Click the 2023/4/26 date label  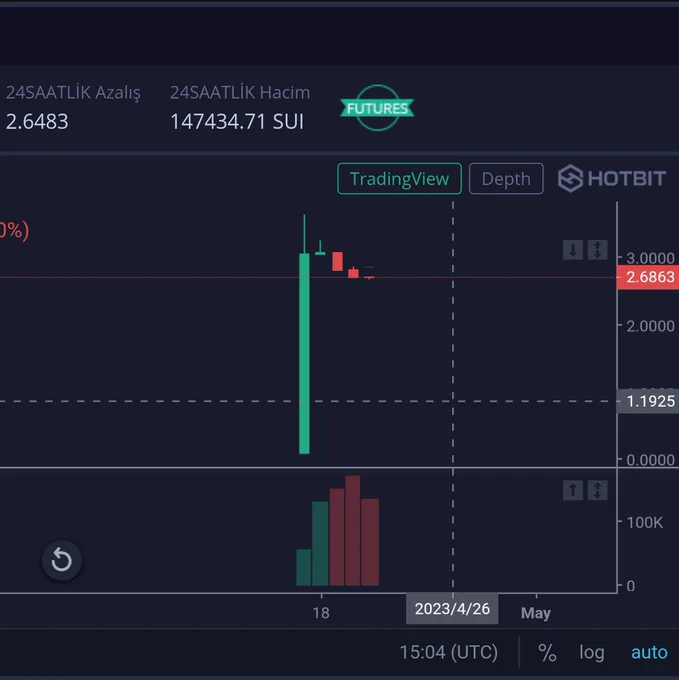[x=452, y=609]
